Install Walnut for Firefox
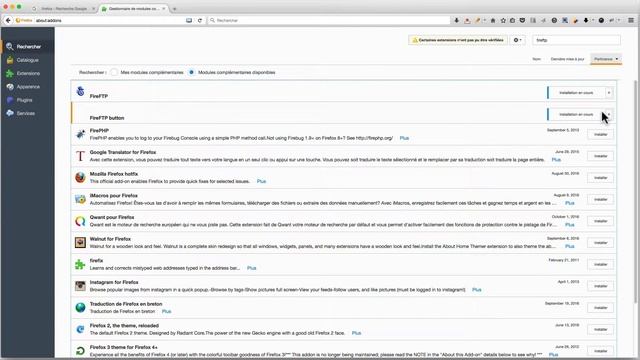The image size is (640, 360). tap(600, 242)
